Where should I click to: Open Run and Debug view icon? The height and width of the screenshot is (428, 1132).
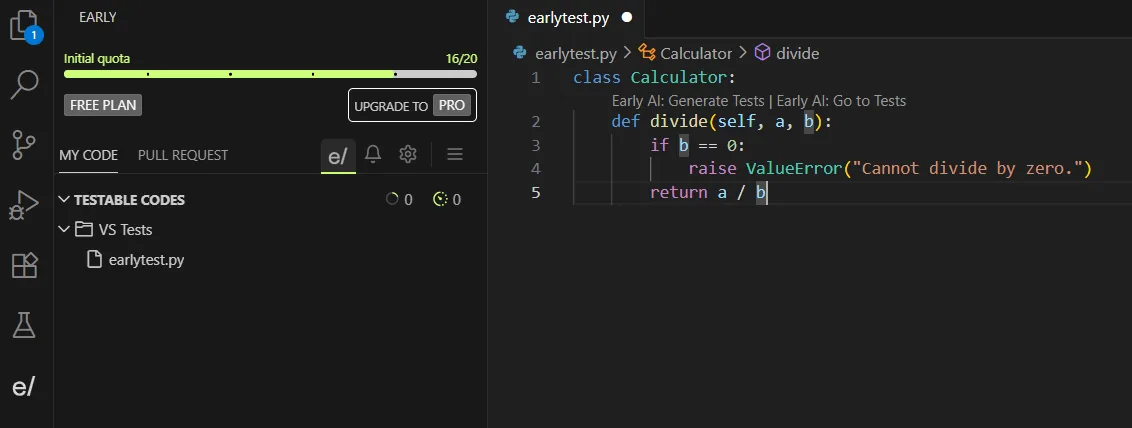coord(24,205)
